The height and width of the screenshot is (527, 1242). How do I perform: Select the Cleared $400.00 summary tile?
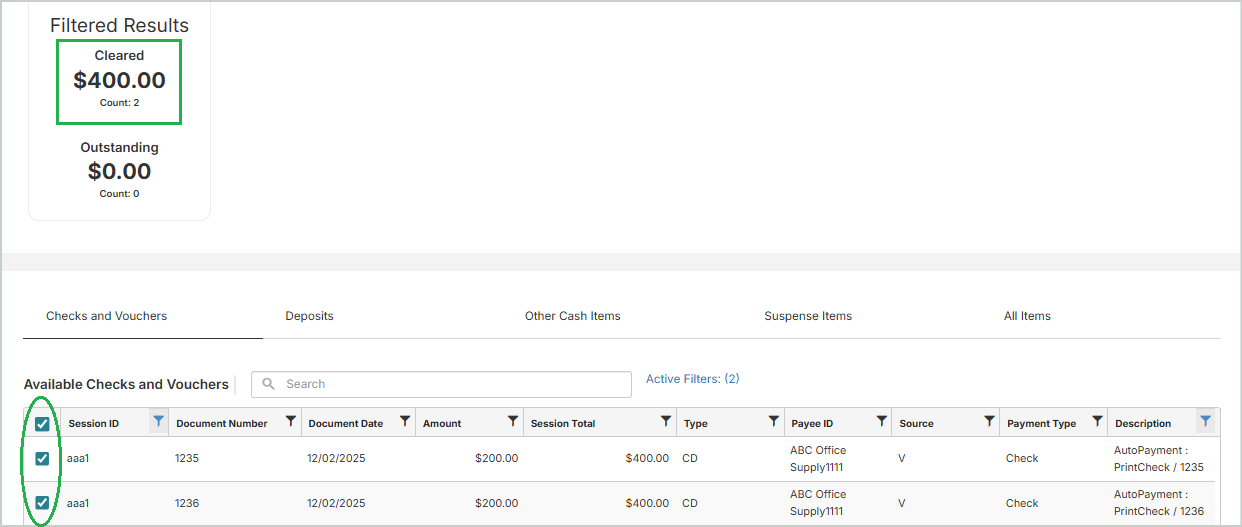pos(119,82)
